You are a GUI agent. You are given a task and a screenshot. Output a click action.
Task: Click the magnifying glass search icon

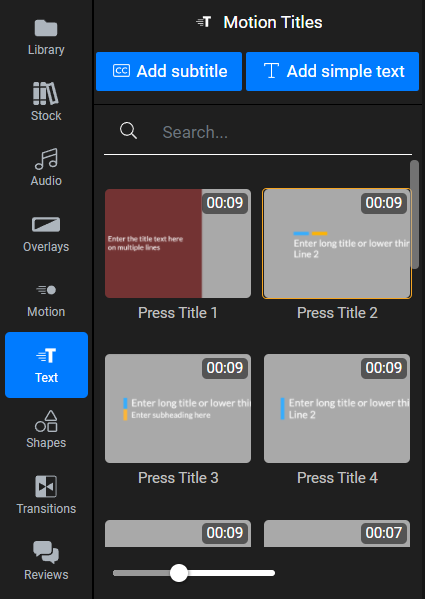tap(128, 131)
